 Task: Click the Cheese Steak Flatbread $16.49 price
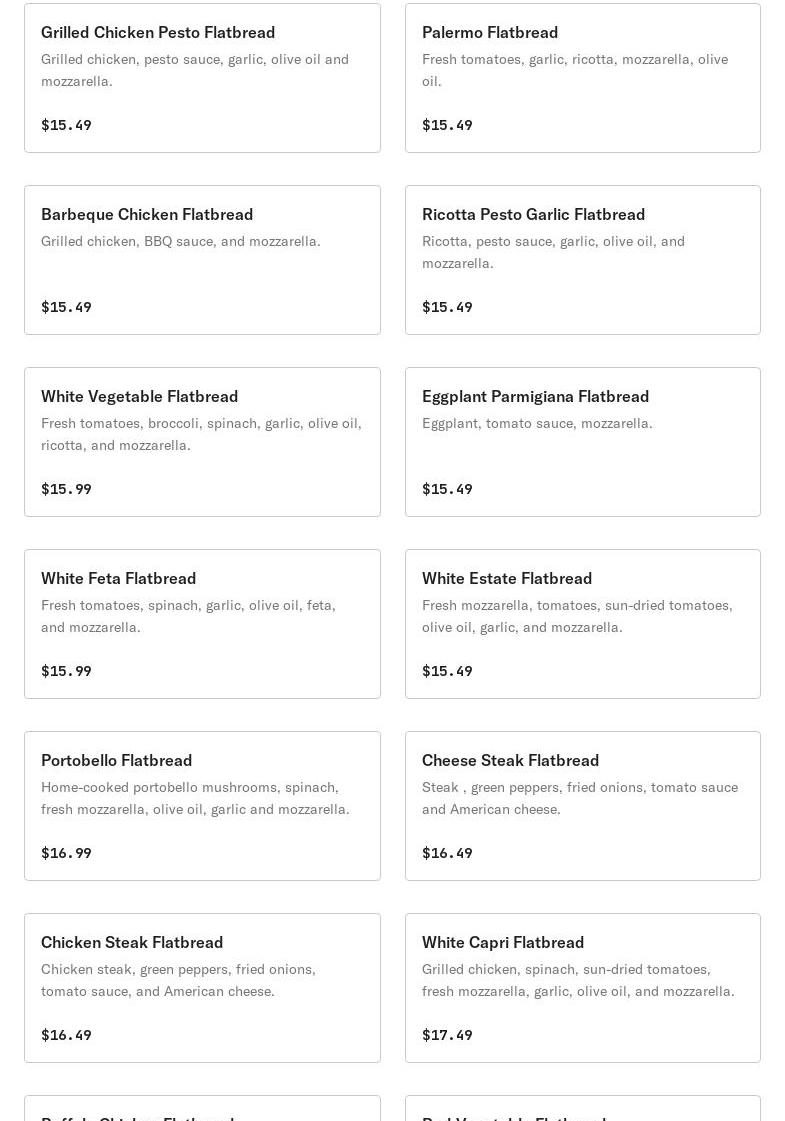click(x=447, y=853)
